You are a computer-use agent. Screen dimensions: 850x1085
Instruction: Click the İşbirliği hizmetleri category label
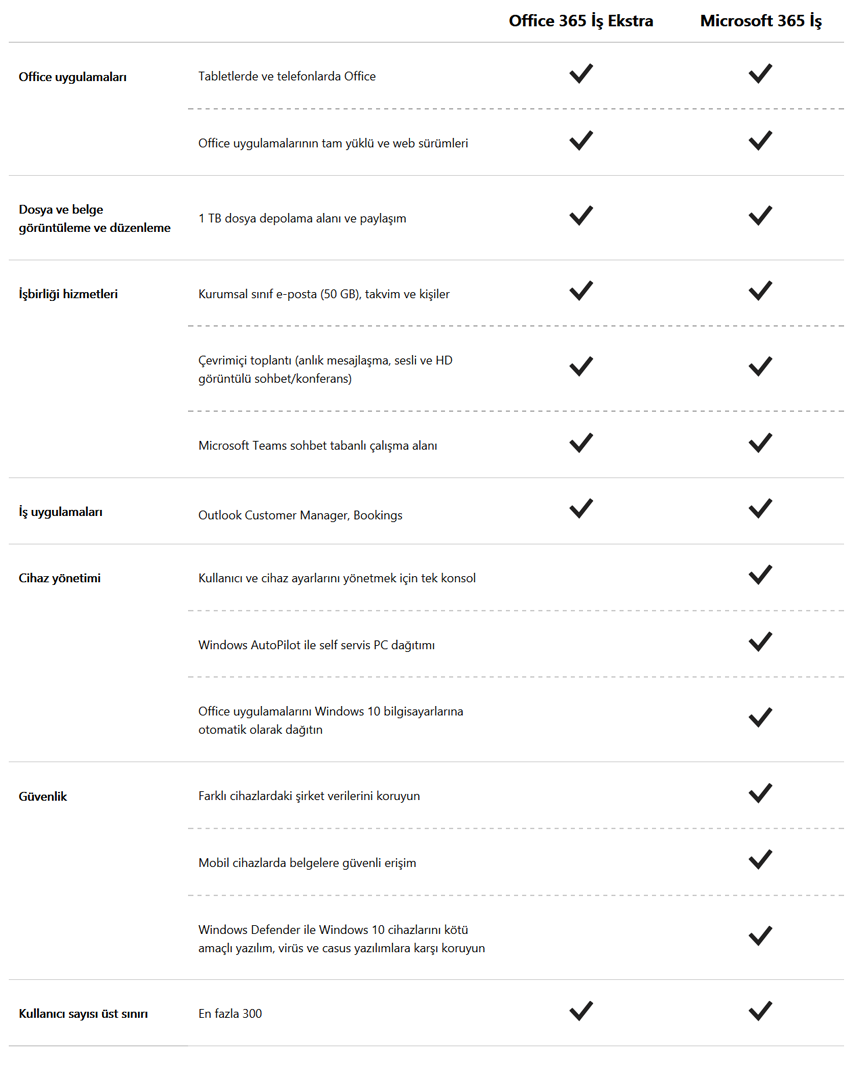point(68,294)
